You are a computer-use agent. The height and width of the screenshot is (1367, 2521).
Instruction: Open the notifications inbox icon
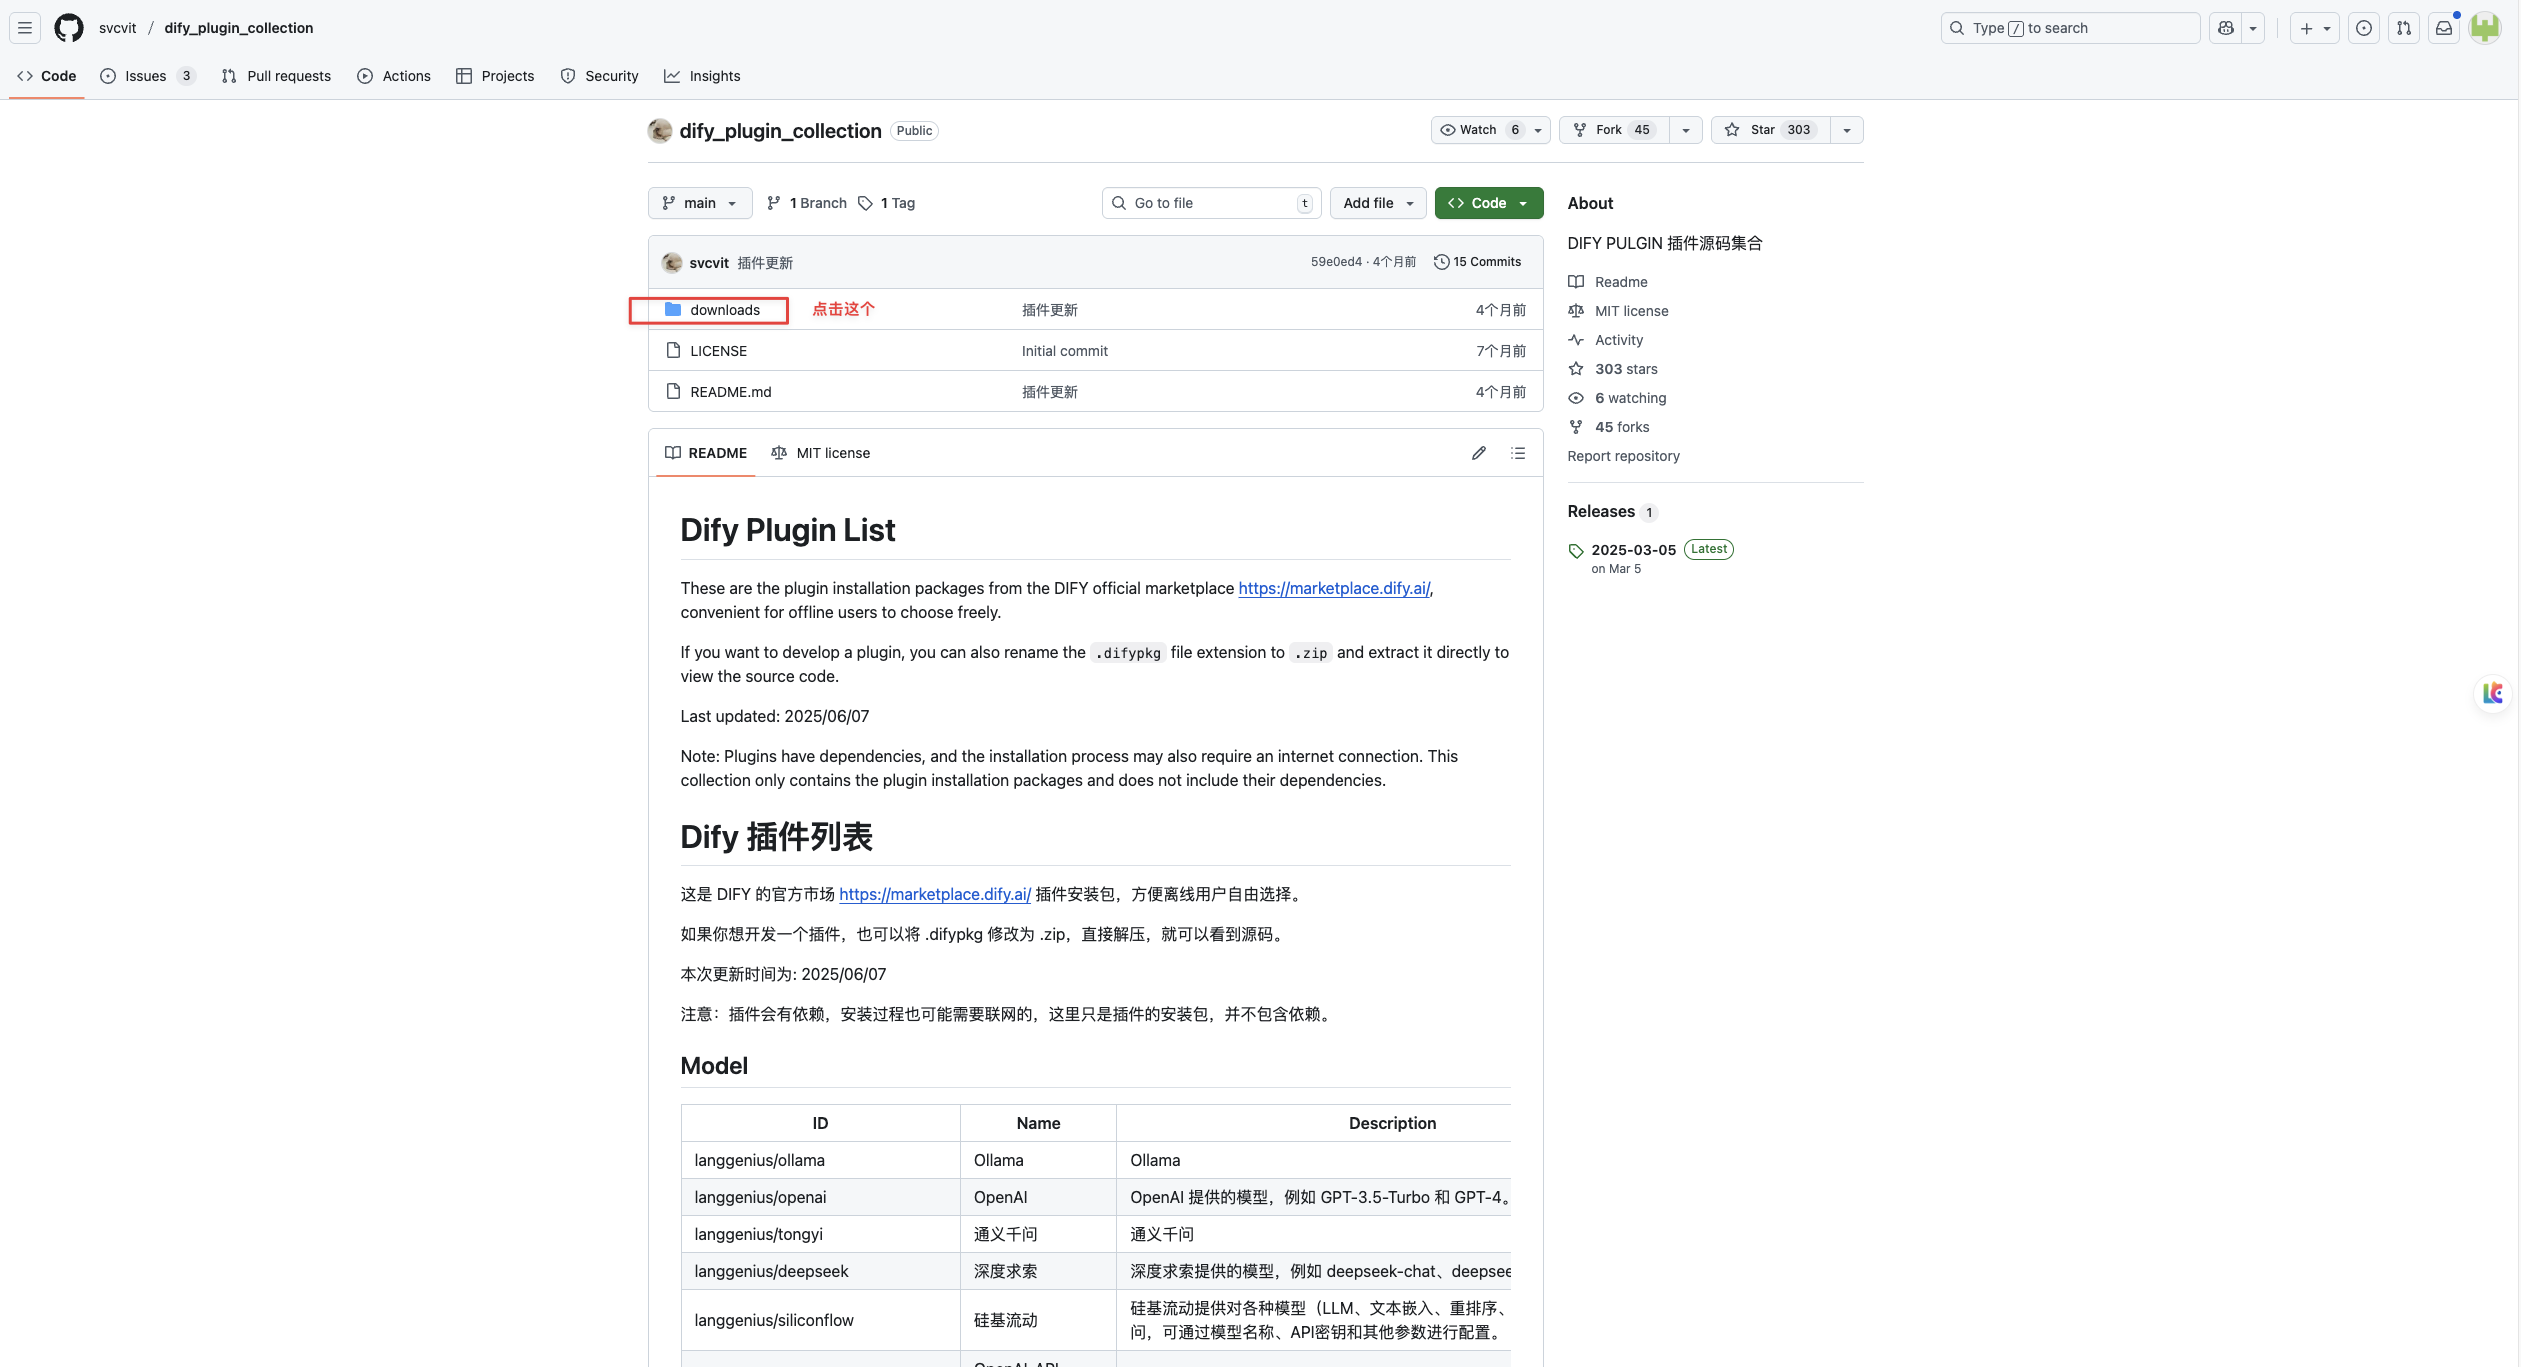[x=2443, y=28]
